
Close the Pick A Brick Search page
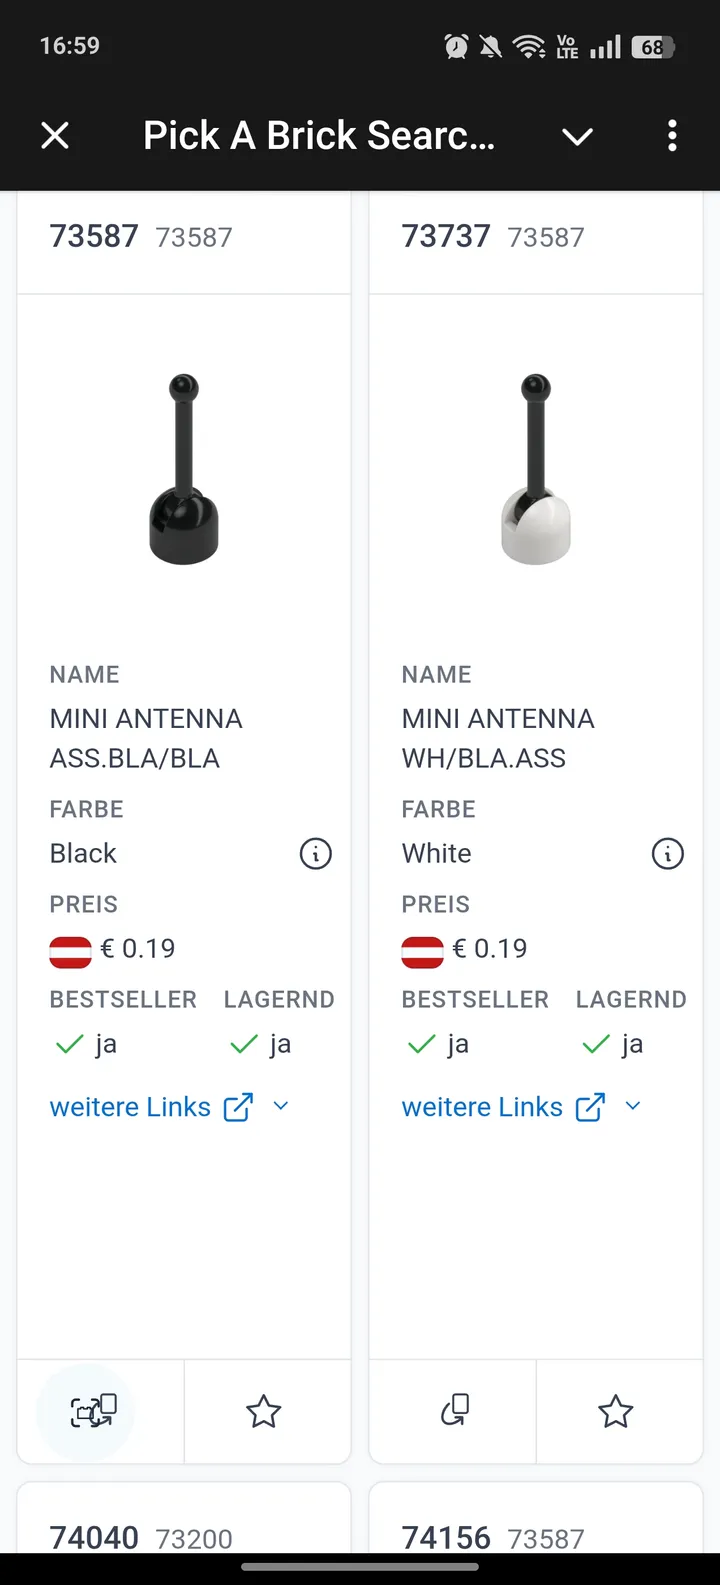click(55, 135)
